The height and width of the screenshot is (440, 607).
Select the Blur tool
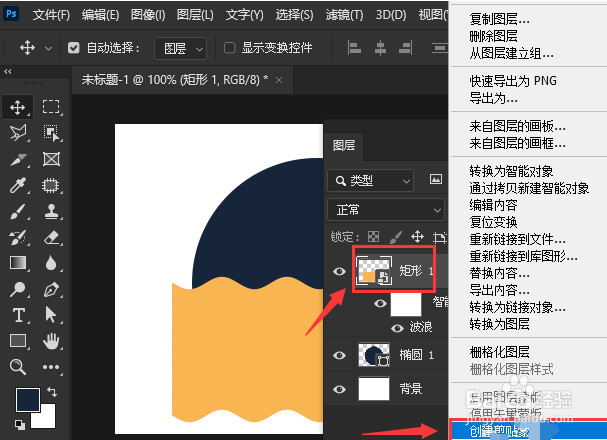click(51, 263)
